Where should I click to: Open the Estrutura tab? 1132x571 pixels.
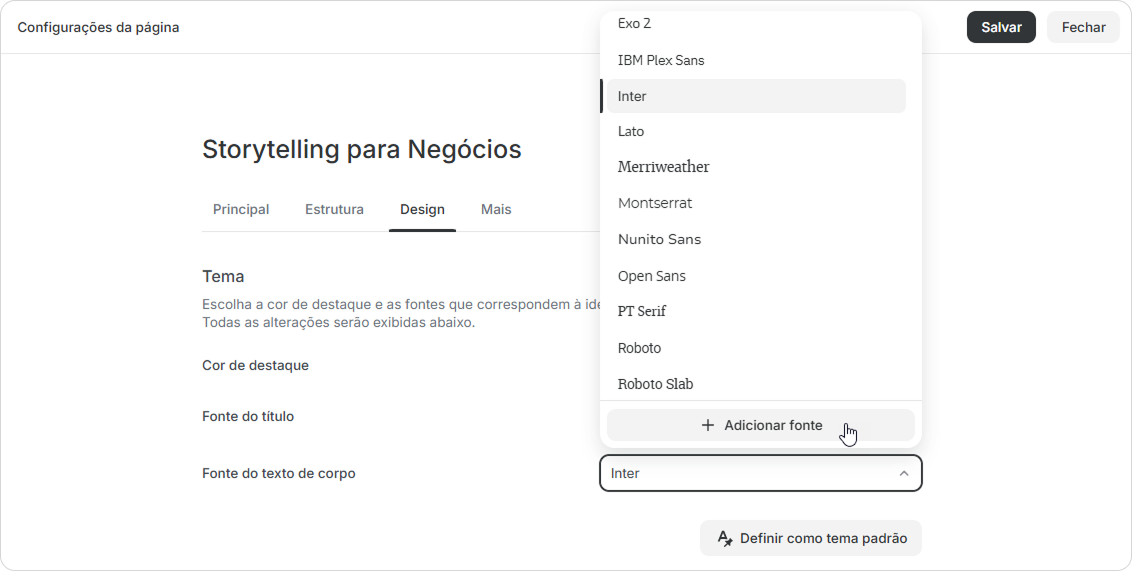(334, 209)
